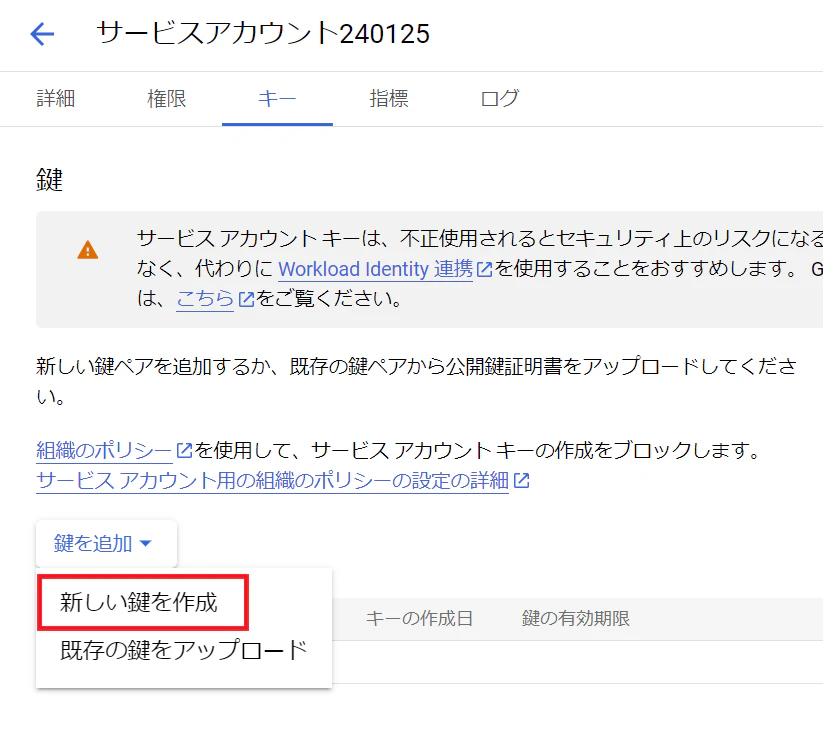Switch to the ログ tab
This screenshot has width=823, height=731.
(x=499, y=98)
